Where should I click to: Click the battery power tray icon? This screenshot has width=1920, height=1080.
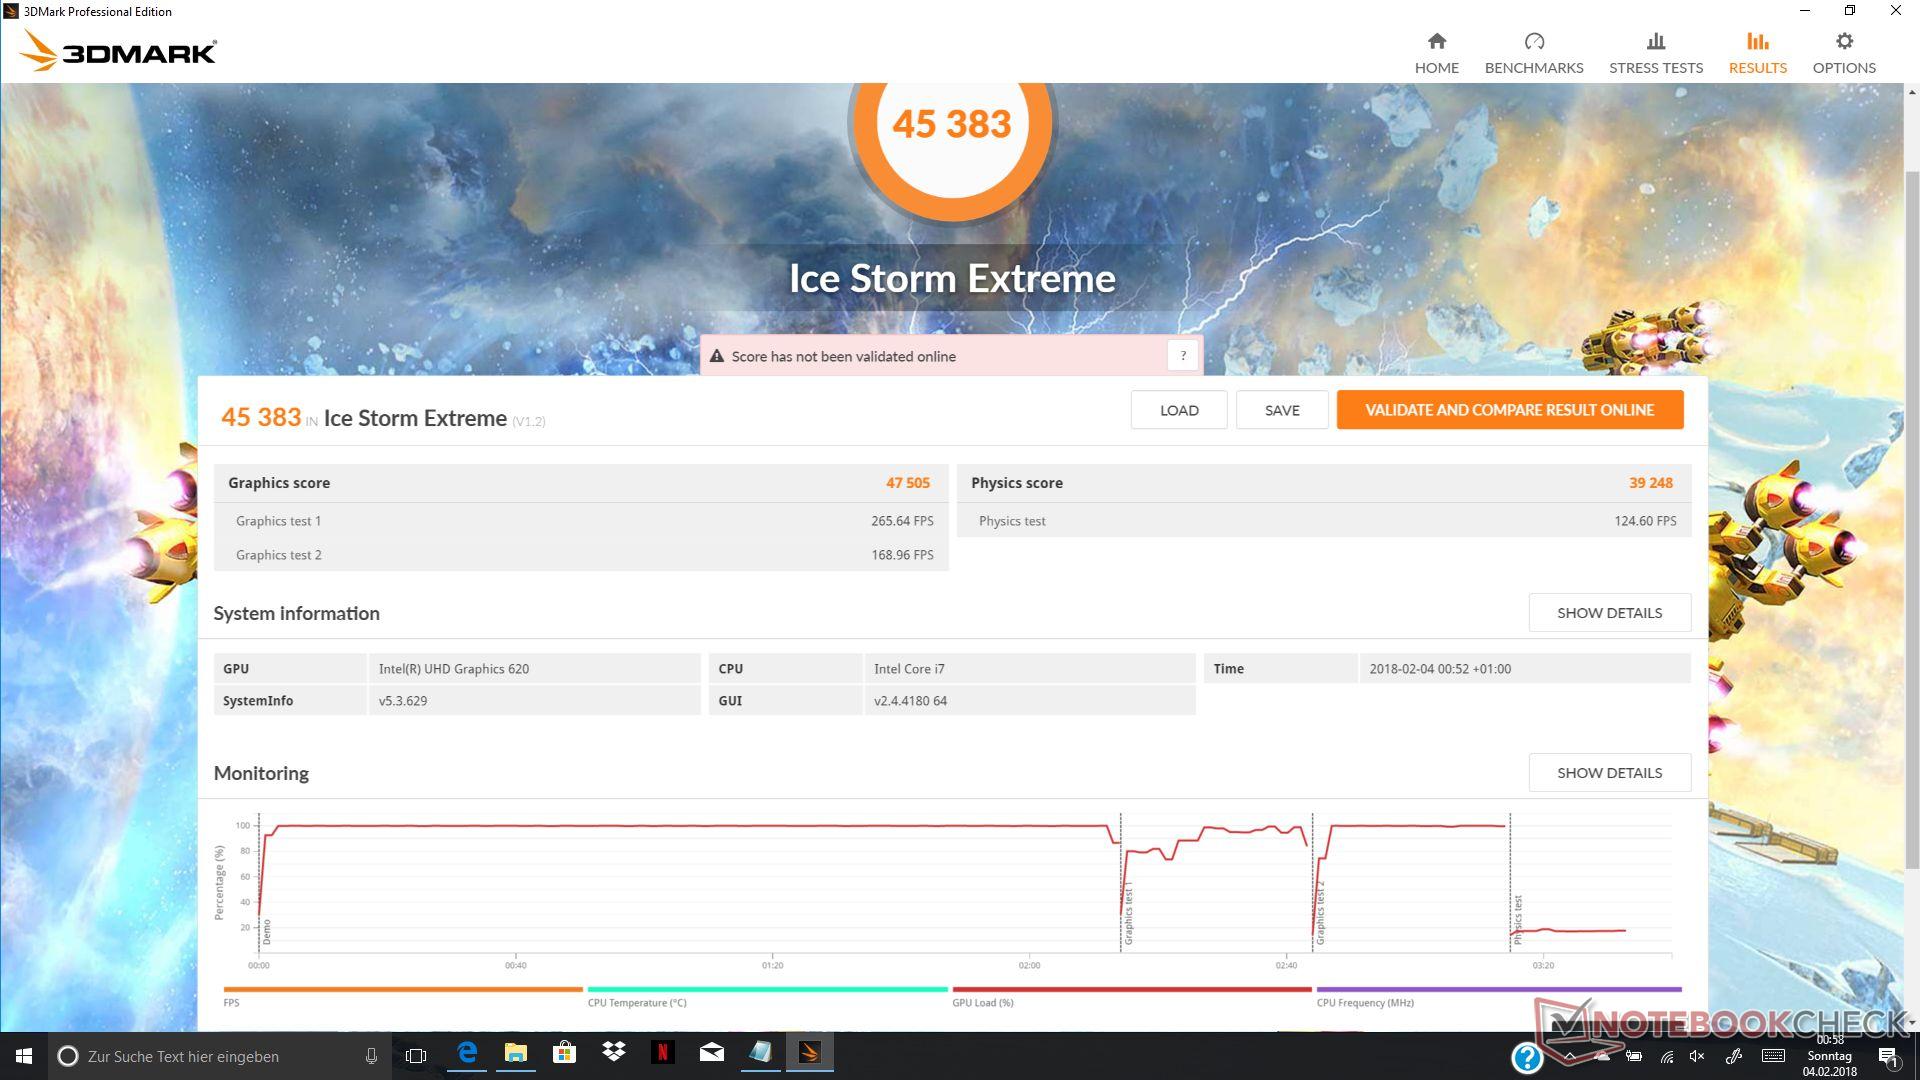point(1634,1056)
